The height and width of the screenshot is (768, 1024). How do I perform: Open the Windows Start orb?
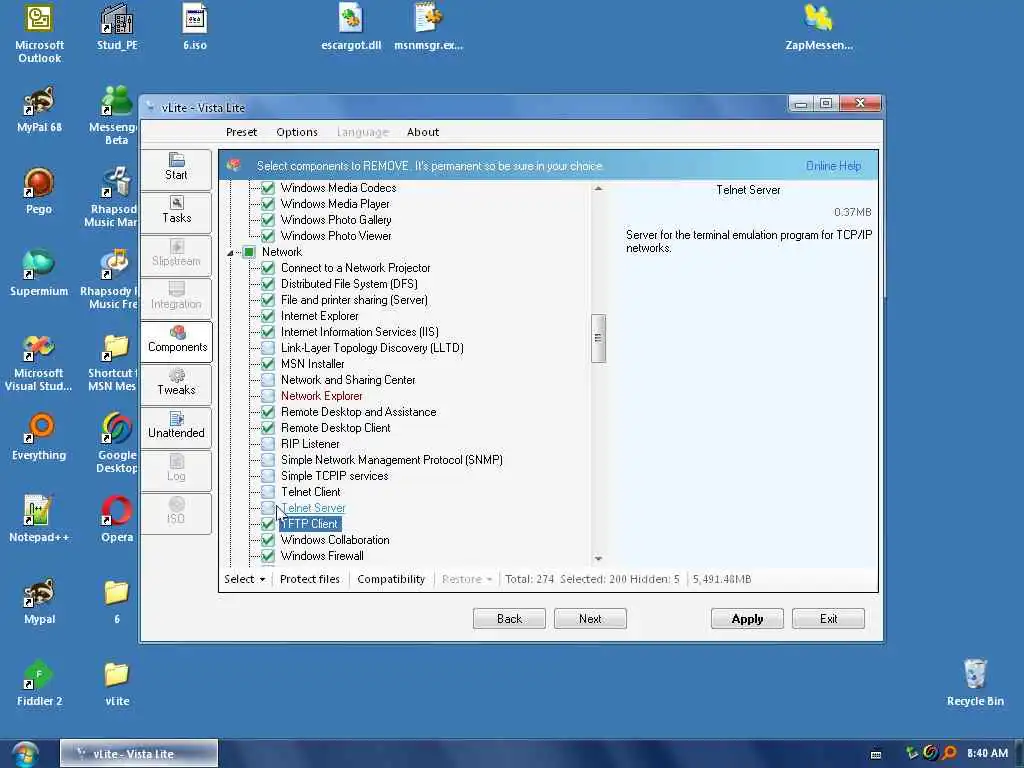pos(25,754)
